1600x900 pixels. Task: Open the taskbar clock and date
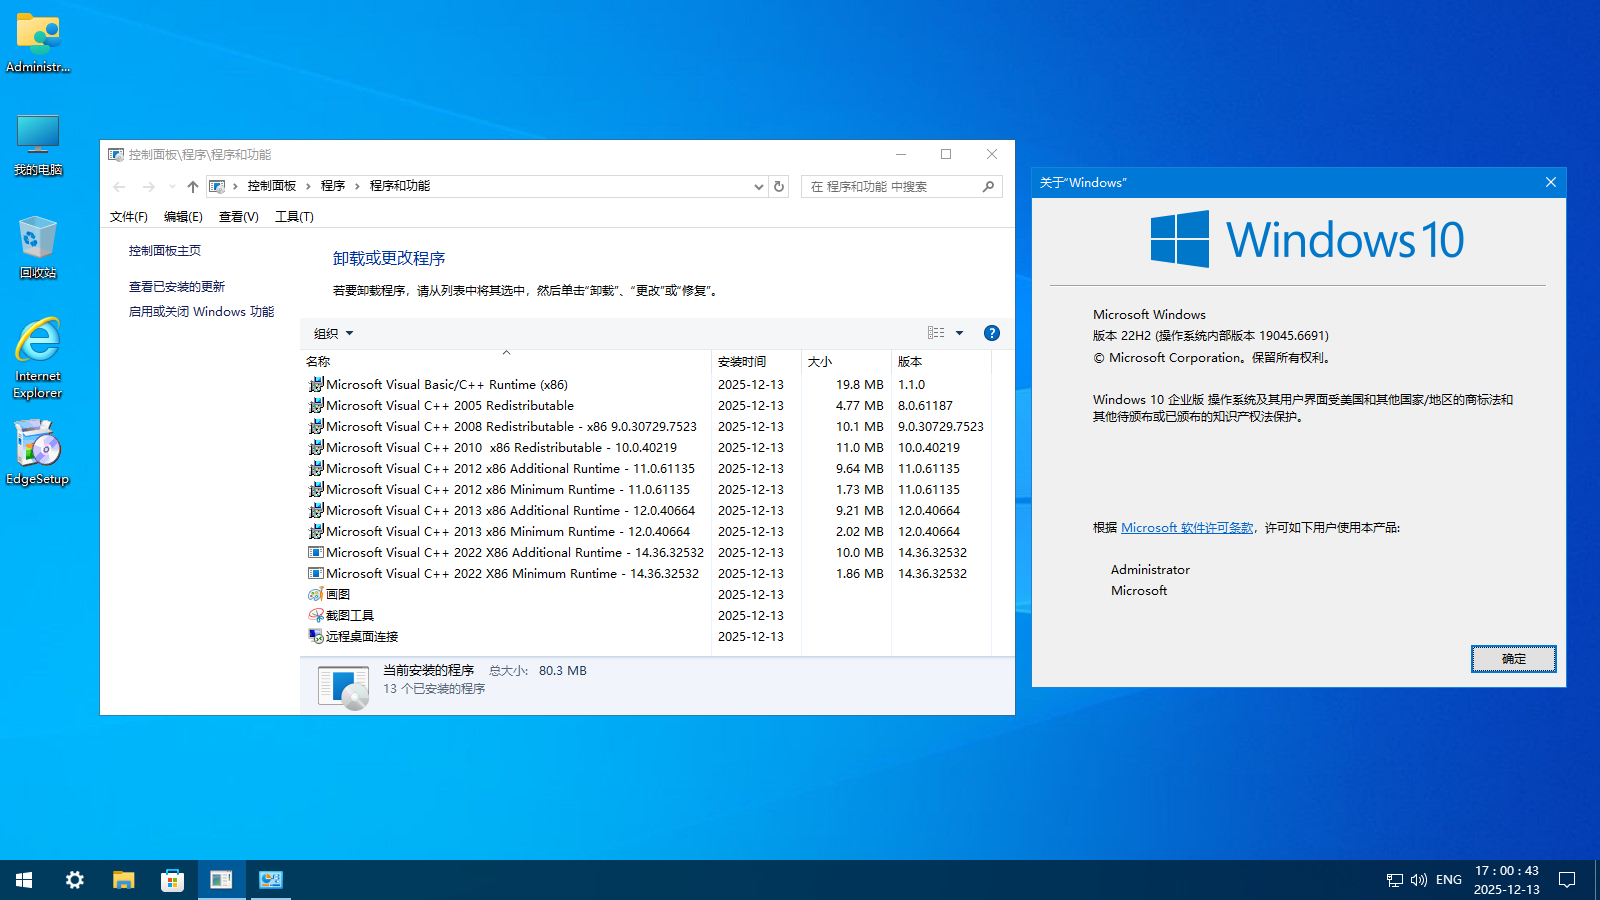click(1507, 880)
